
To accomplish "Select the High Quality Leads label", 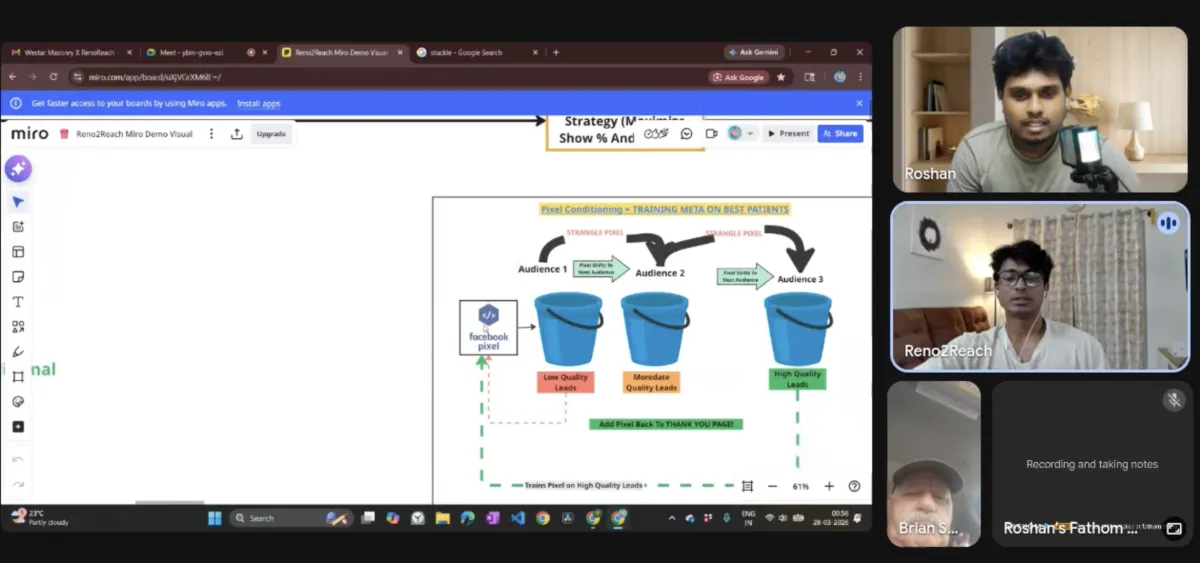I will [x=797, y=379].
